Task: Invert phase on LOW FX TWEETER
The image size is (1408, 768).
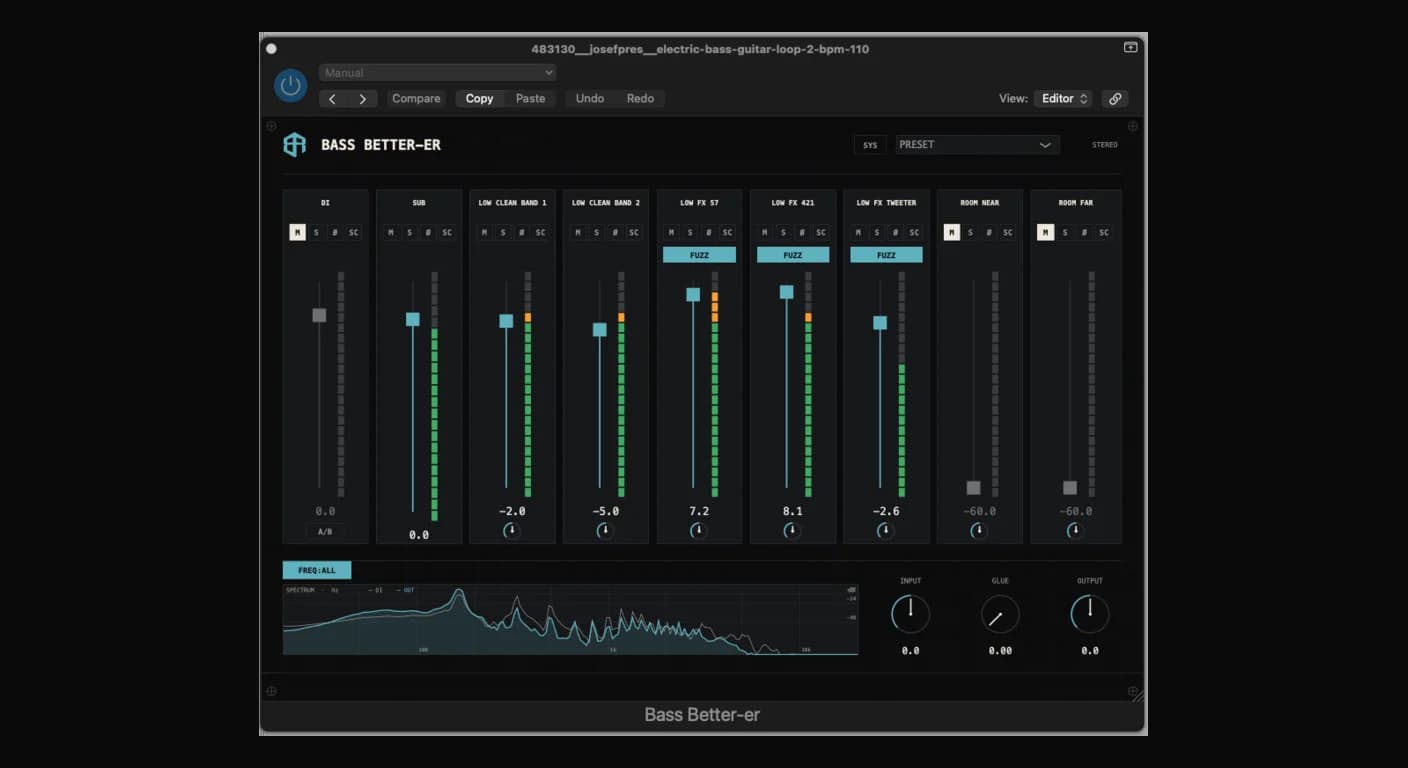Action: pos(895,233)
